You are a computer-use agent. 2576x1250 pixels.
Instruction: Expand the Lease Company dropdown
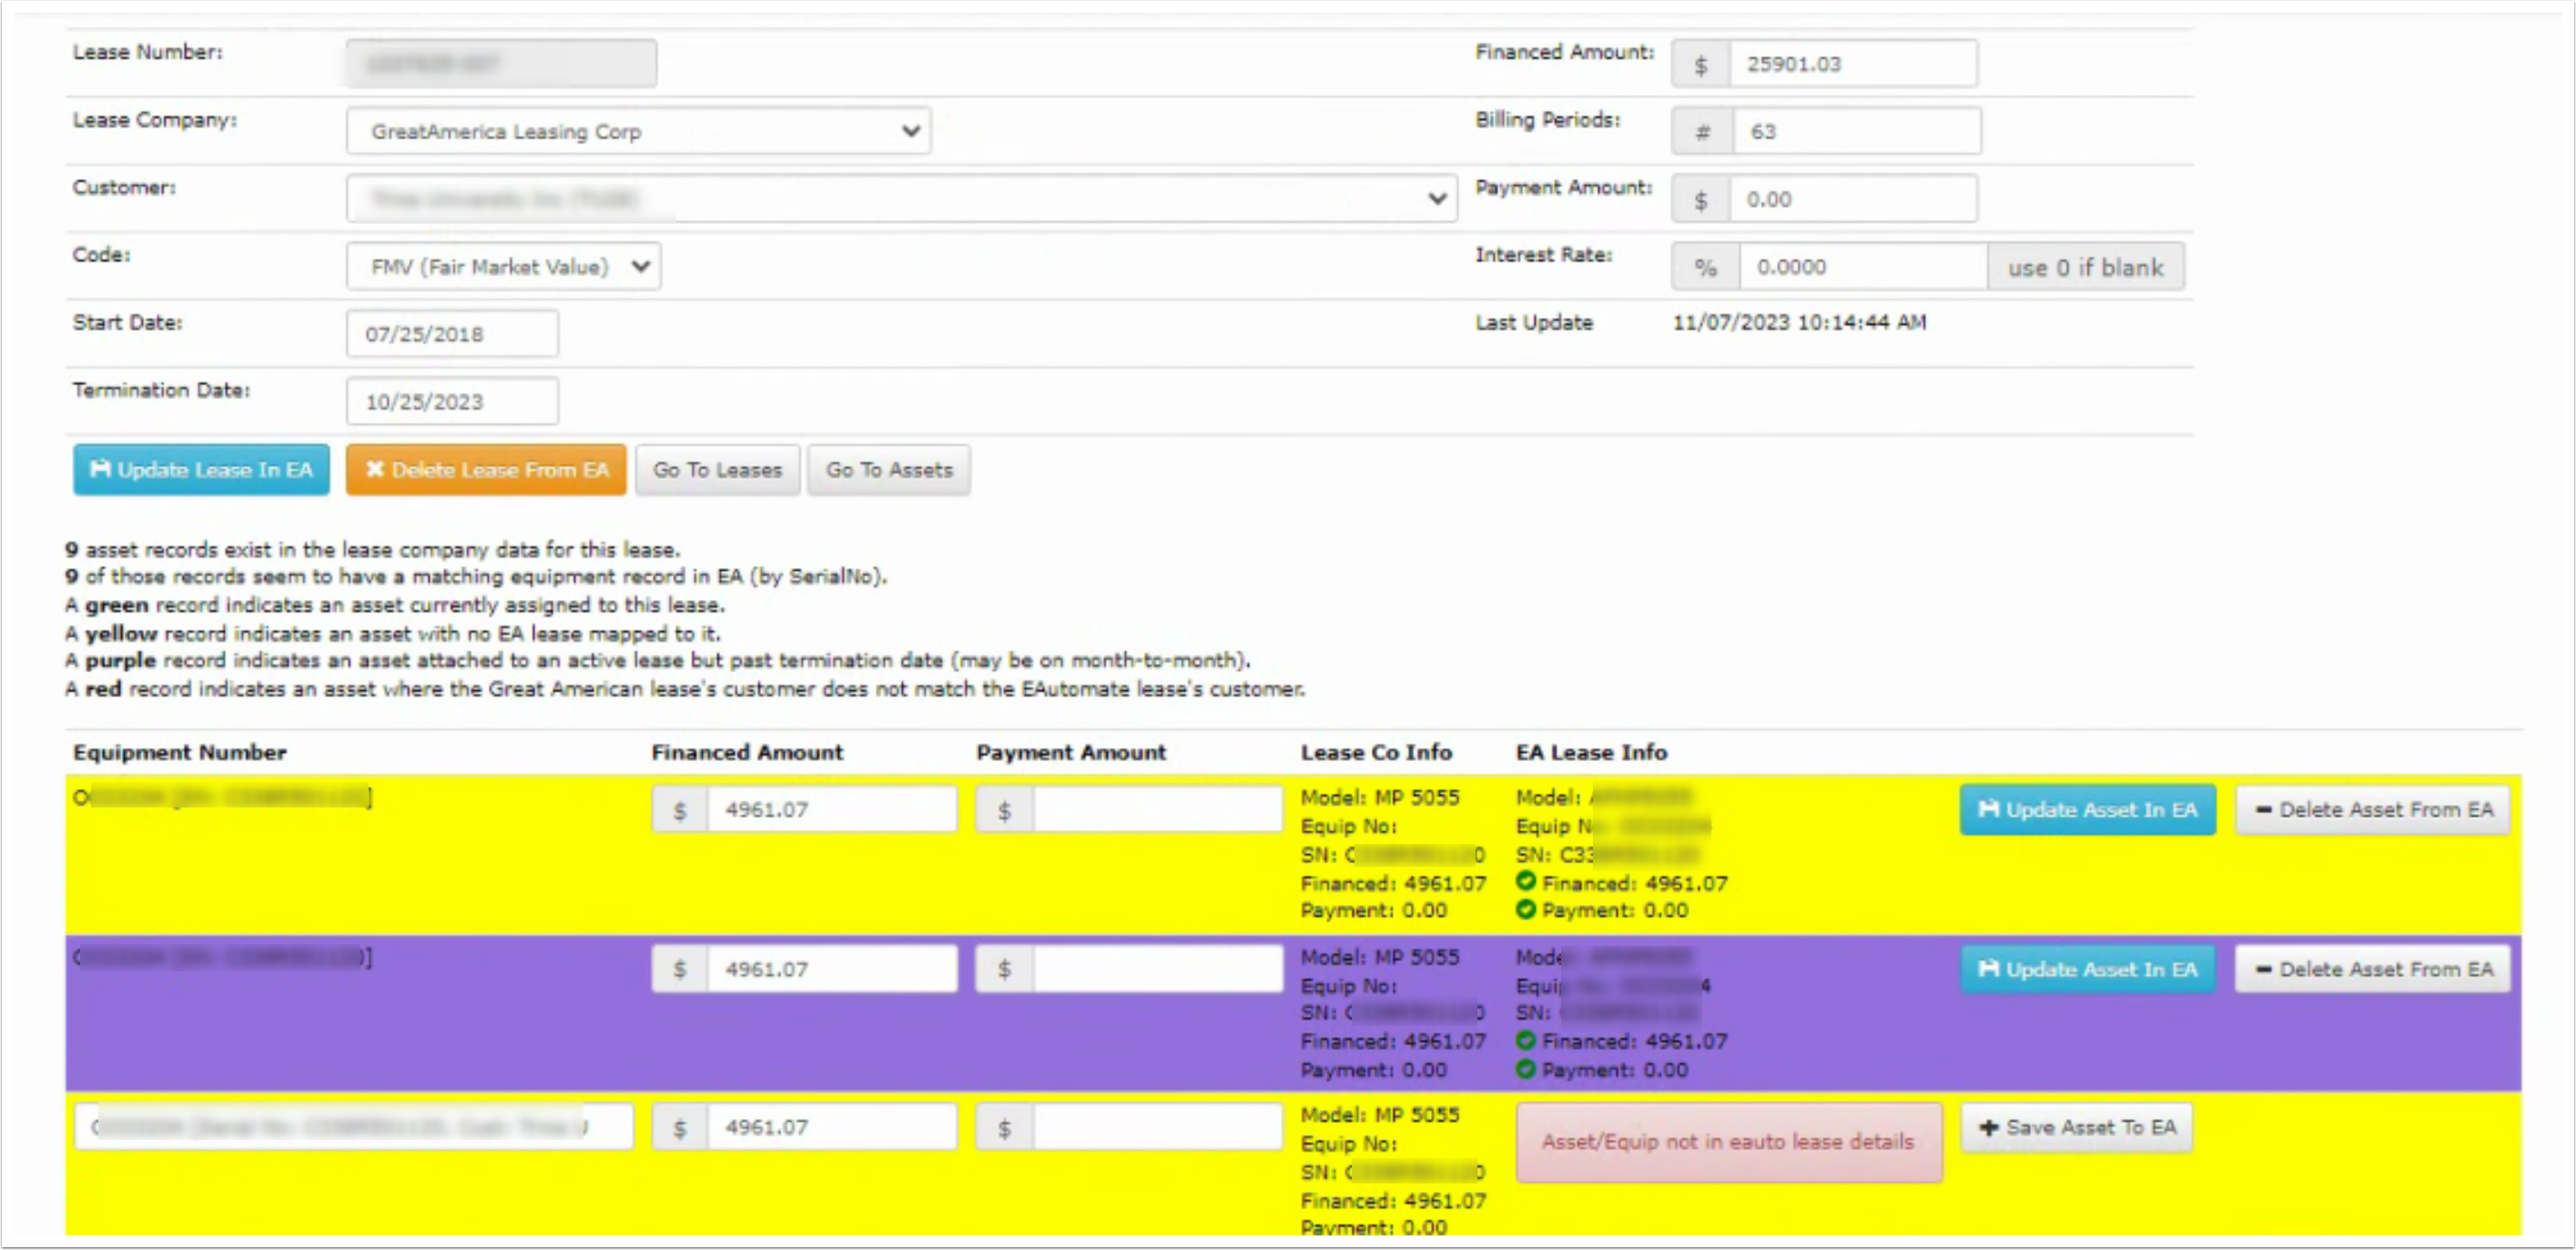[x=639, y=131]
